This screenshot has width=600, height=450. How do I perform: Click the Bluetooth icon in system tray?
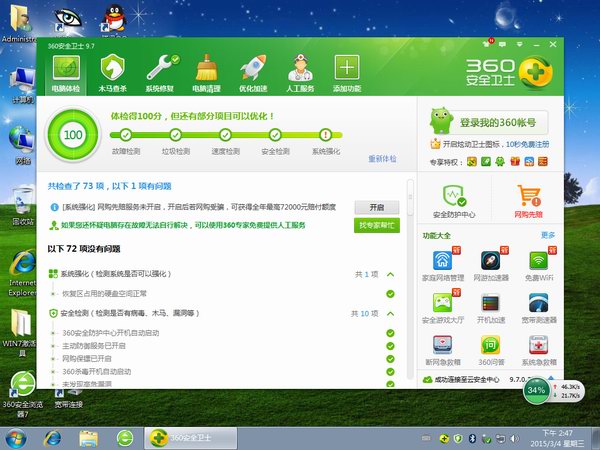(x=472, y=439)
